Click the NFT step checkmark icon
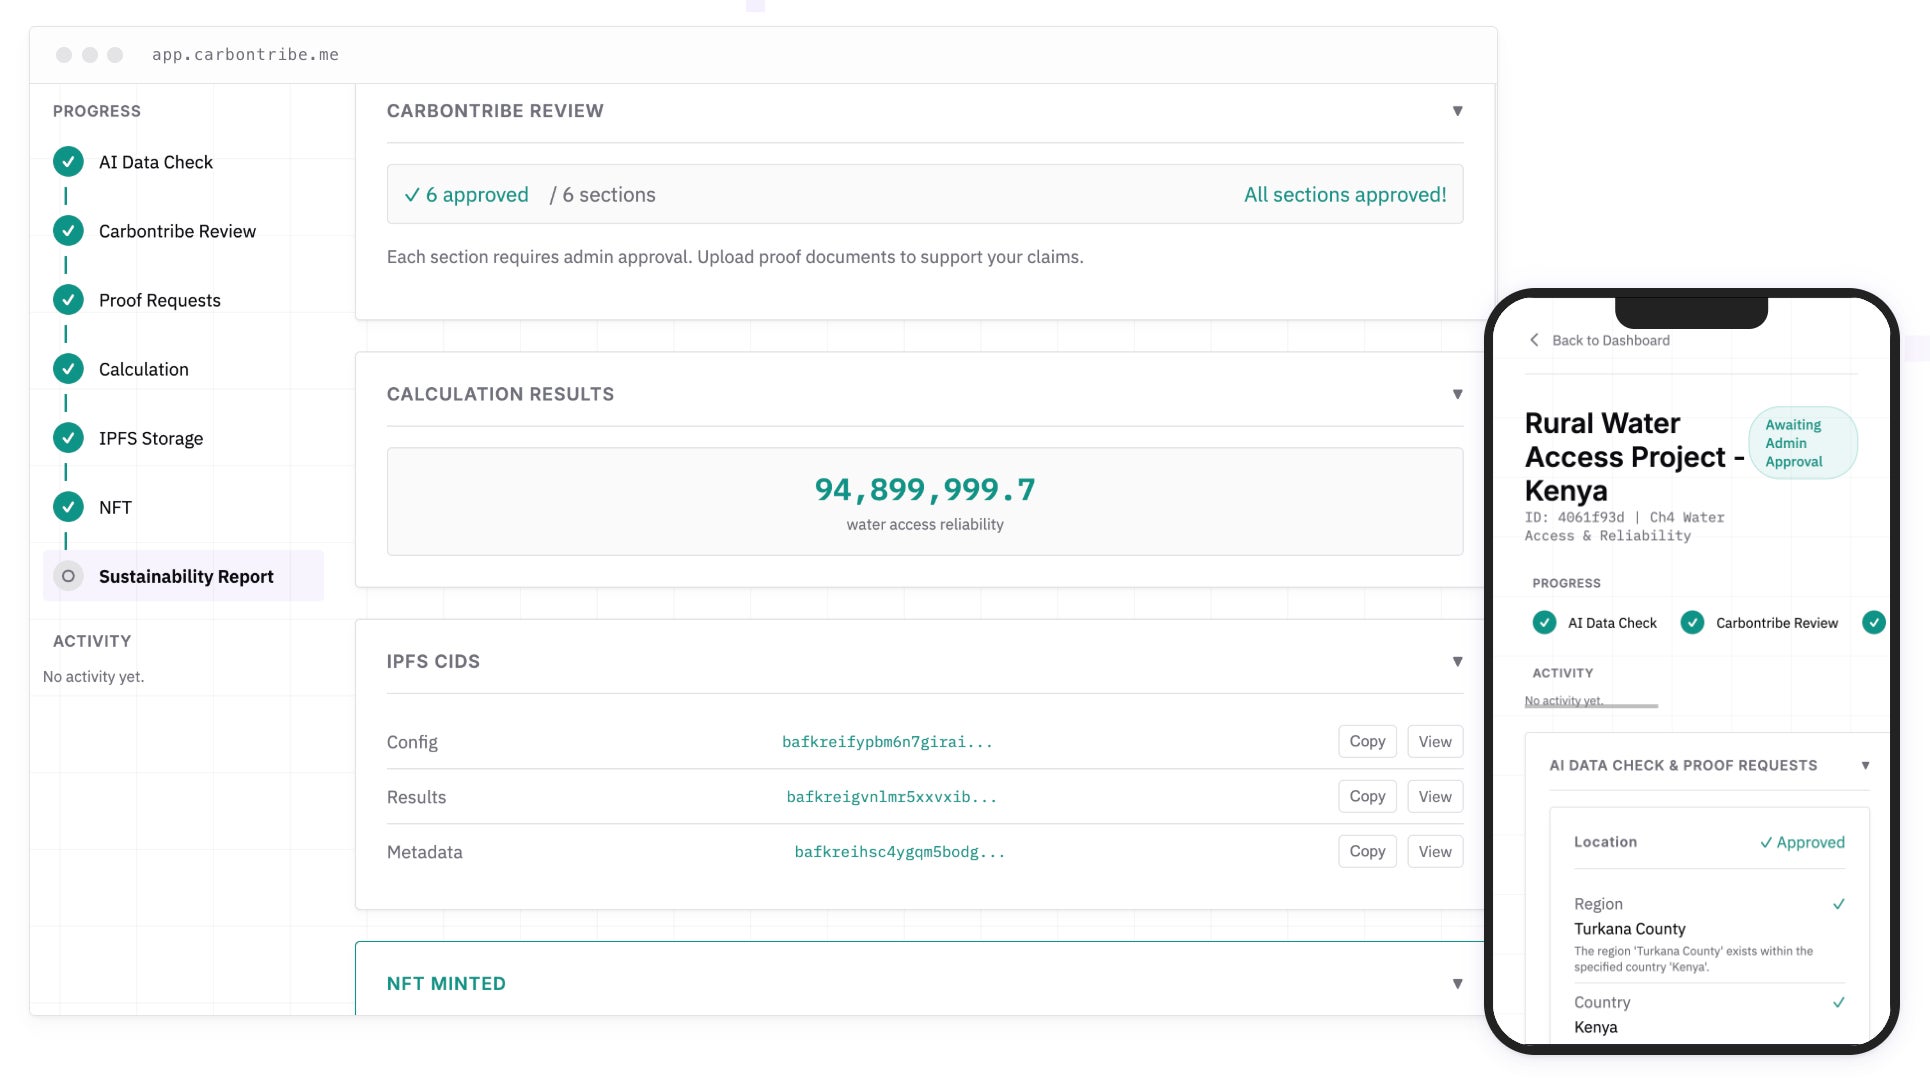Viewport: 1930px width, 1078px height. point(68,507)
